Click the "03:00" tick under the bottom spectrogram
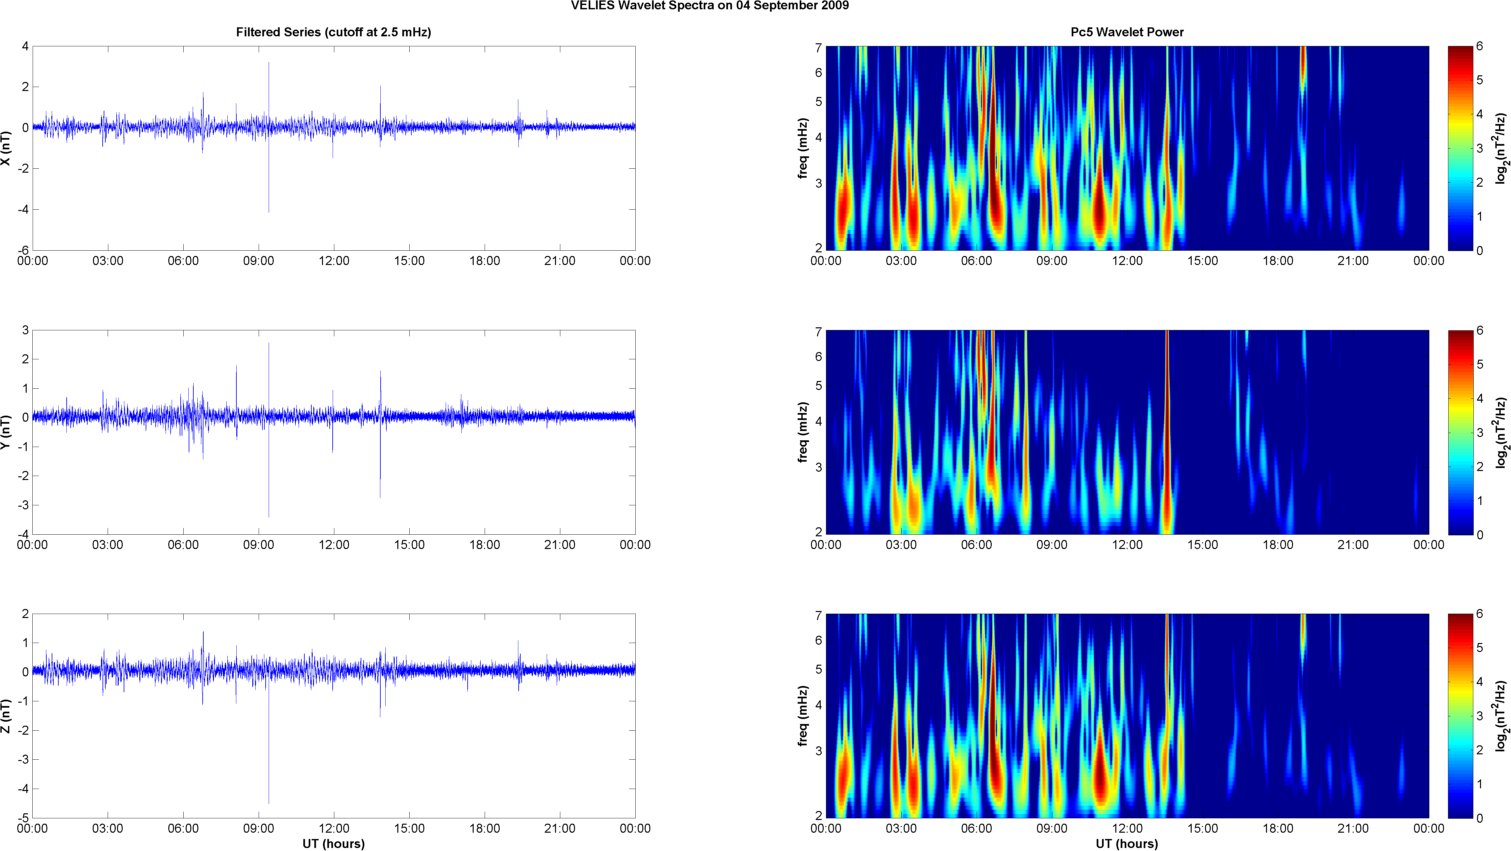This screenshot has width=1511, height=851. (x=901, y=829)
